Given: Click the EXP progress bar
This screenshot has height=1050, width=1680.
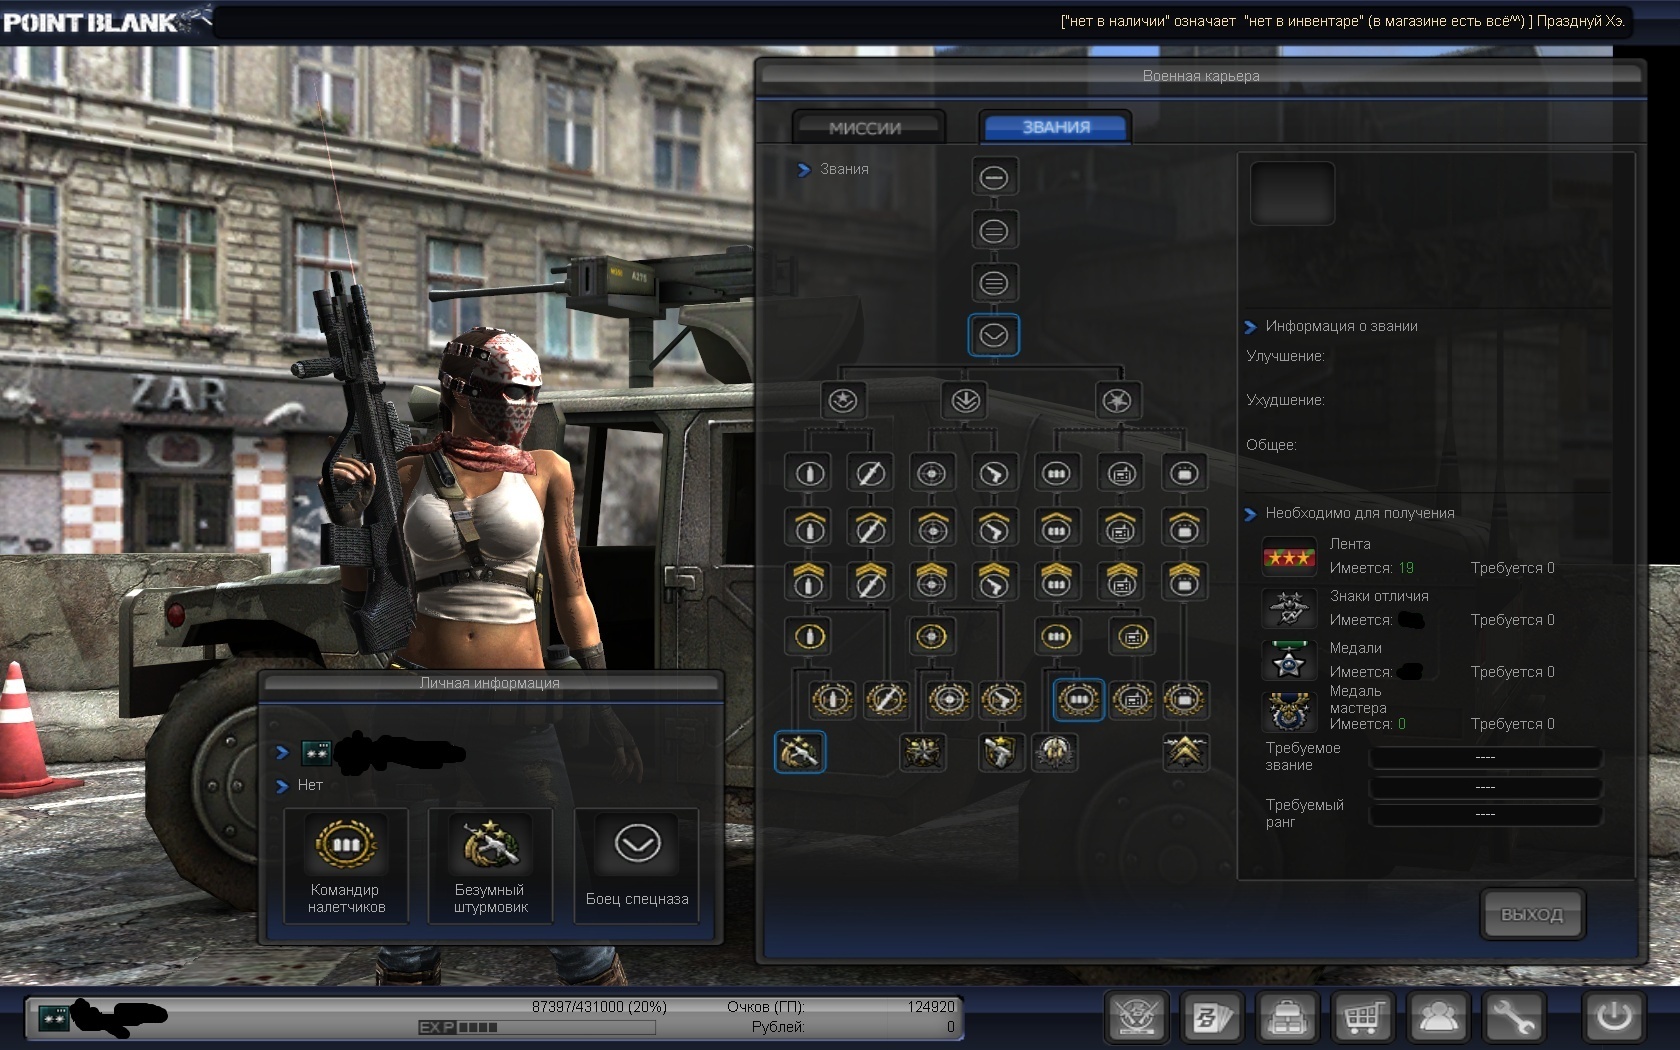Looking at the screenshot, I should pos(536,1027).
